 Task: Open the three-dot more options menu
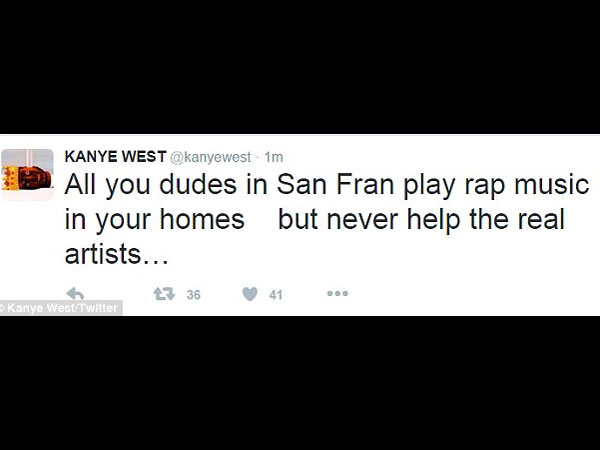337,294
